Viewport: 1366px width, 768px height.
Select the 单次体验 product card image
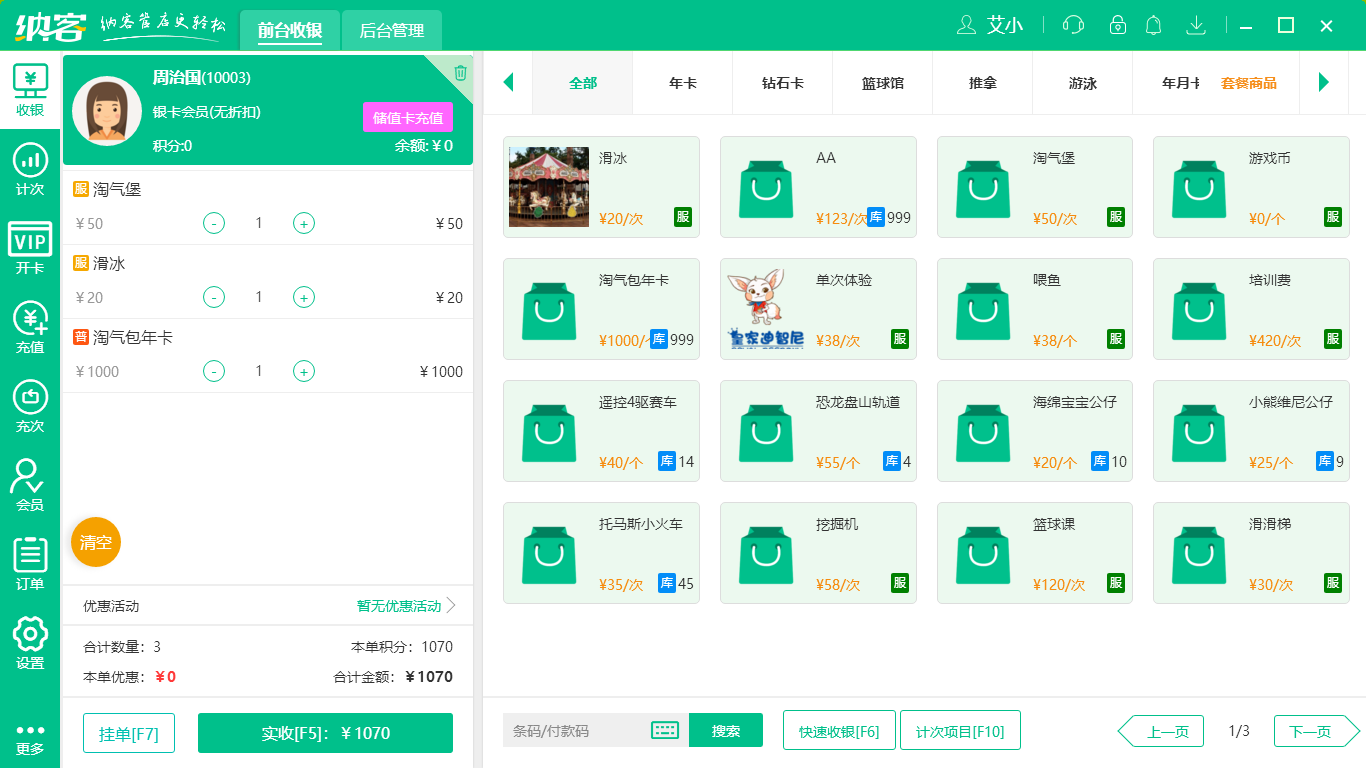[766, 309]
